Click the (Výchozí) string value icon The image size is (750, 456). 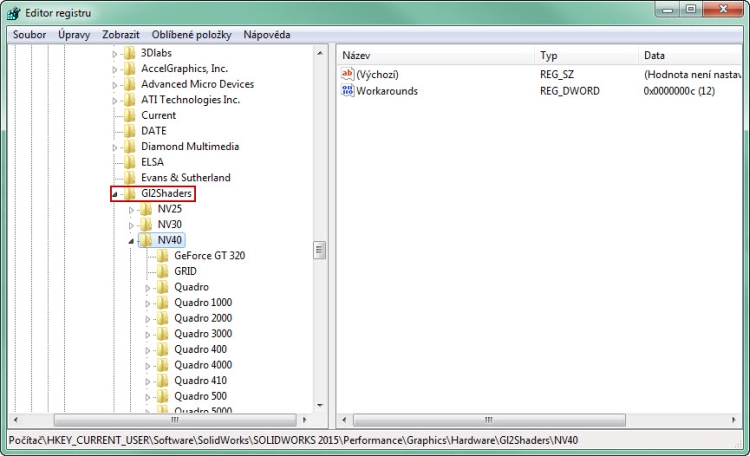(347, 74)
